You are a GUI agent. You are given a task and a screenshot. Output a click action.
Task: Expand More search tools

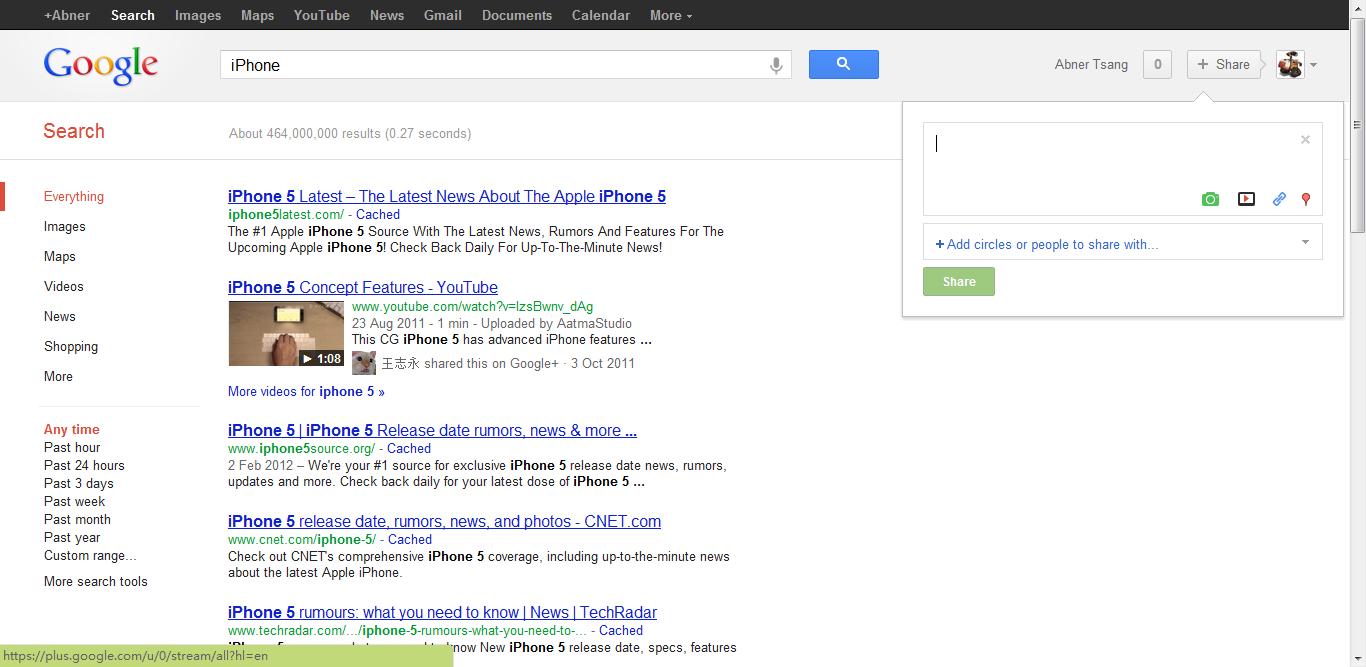point(96,581)
